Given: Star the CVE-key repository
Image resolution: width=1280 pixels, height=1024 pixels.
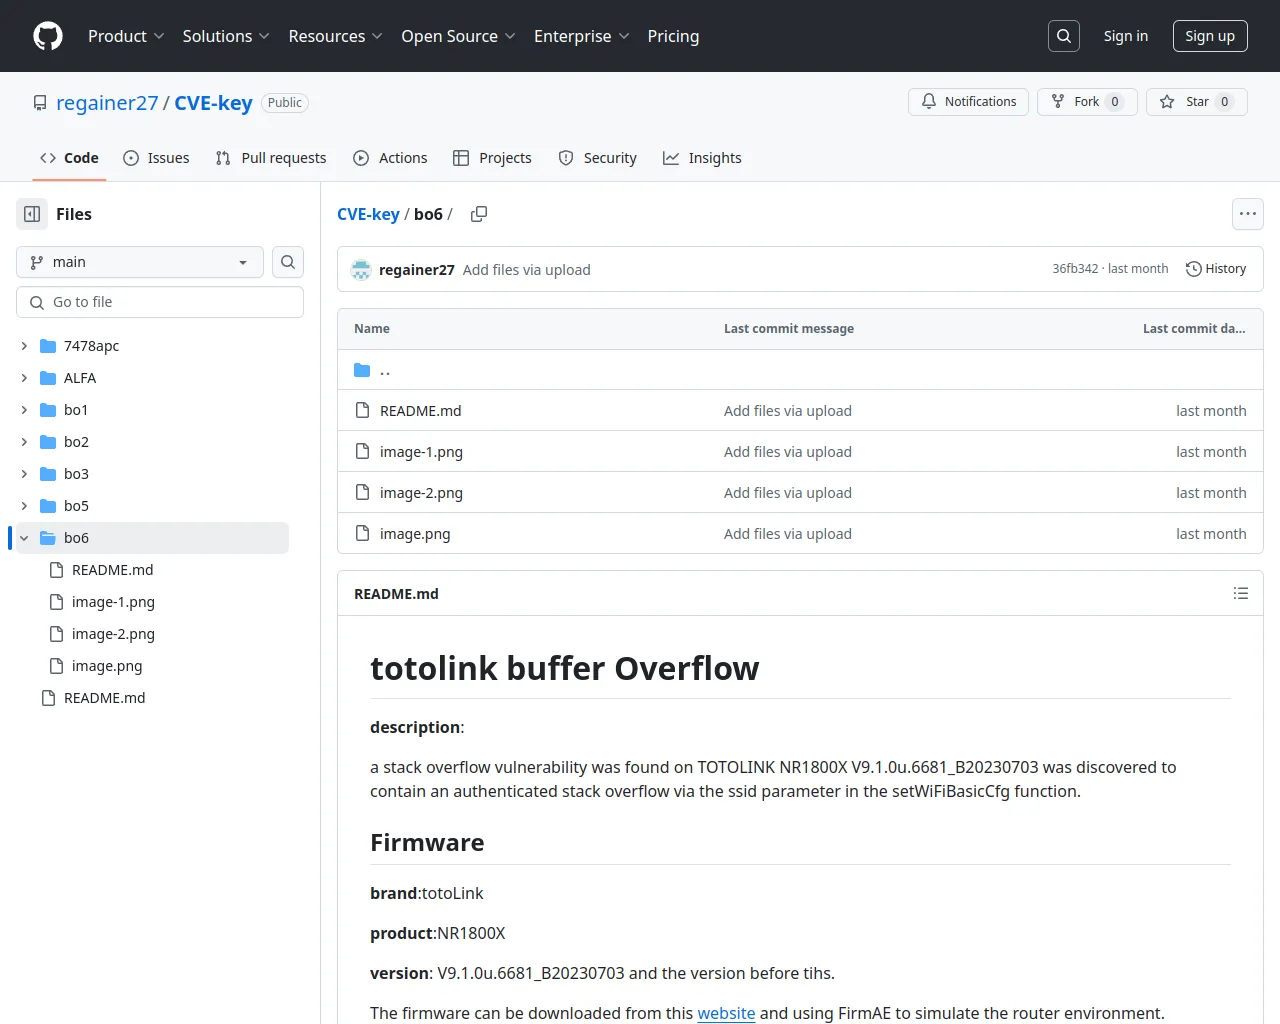Looking at the screenshot, I should pos(1197,102).
